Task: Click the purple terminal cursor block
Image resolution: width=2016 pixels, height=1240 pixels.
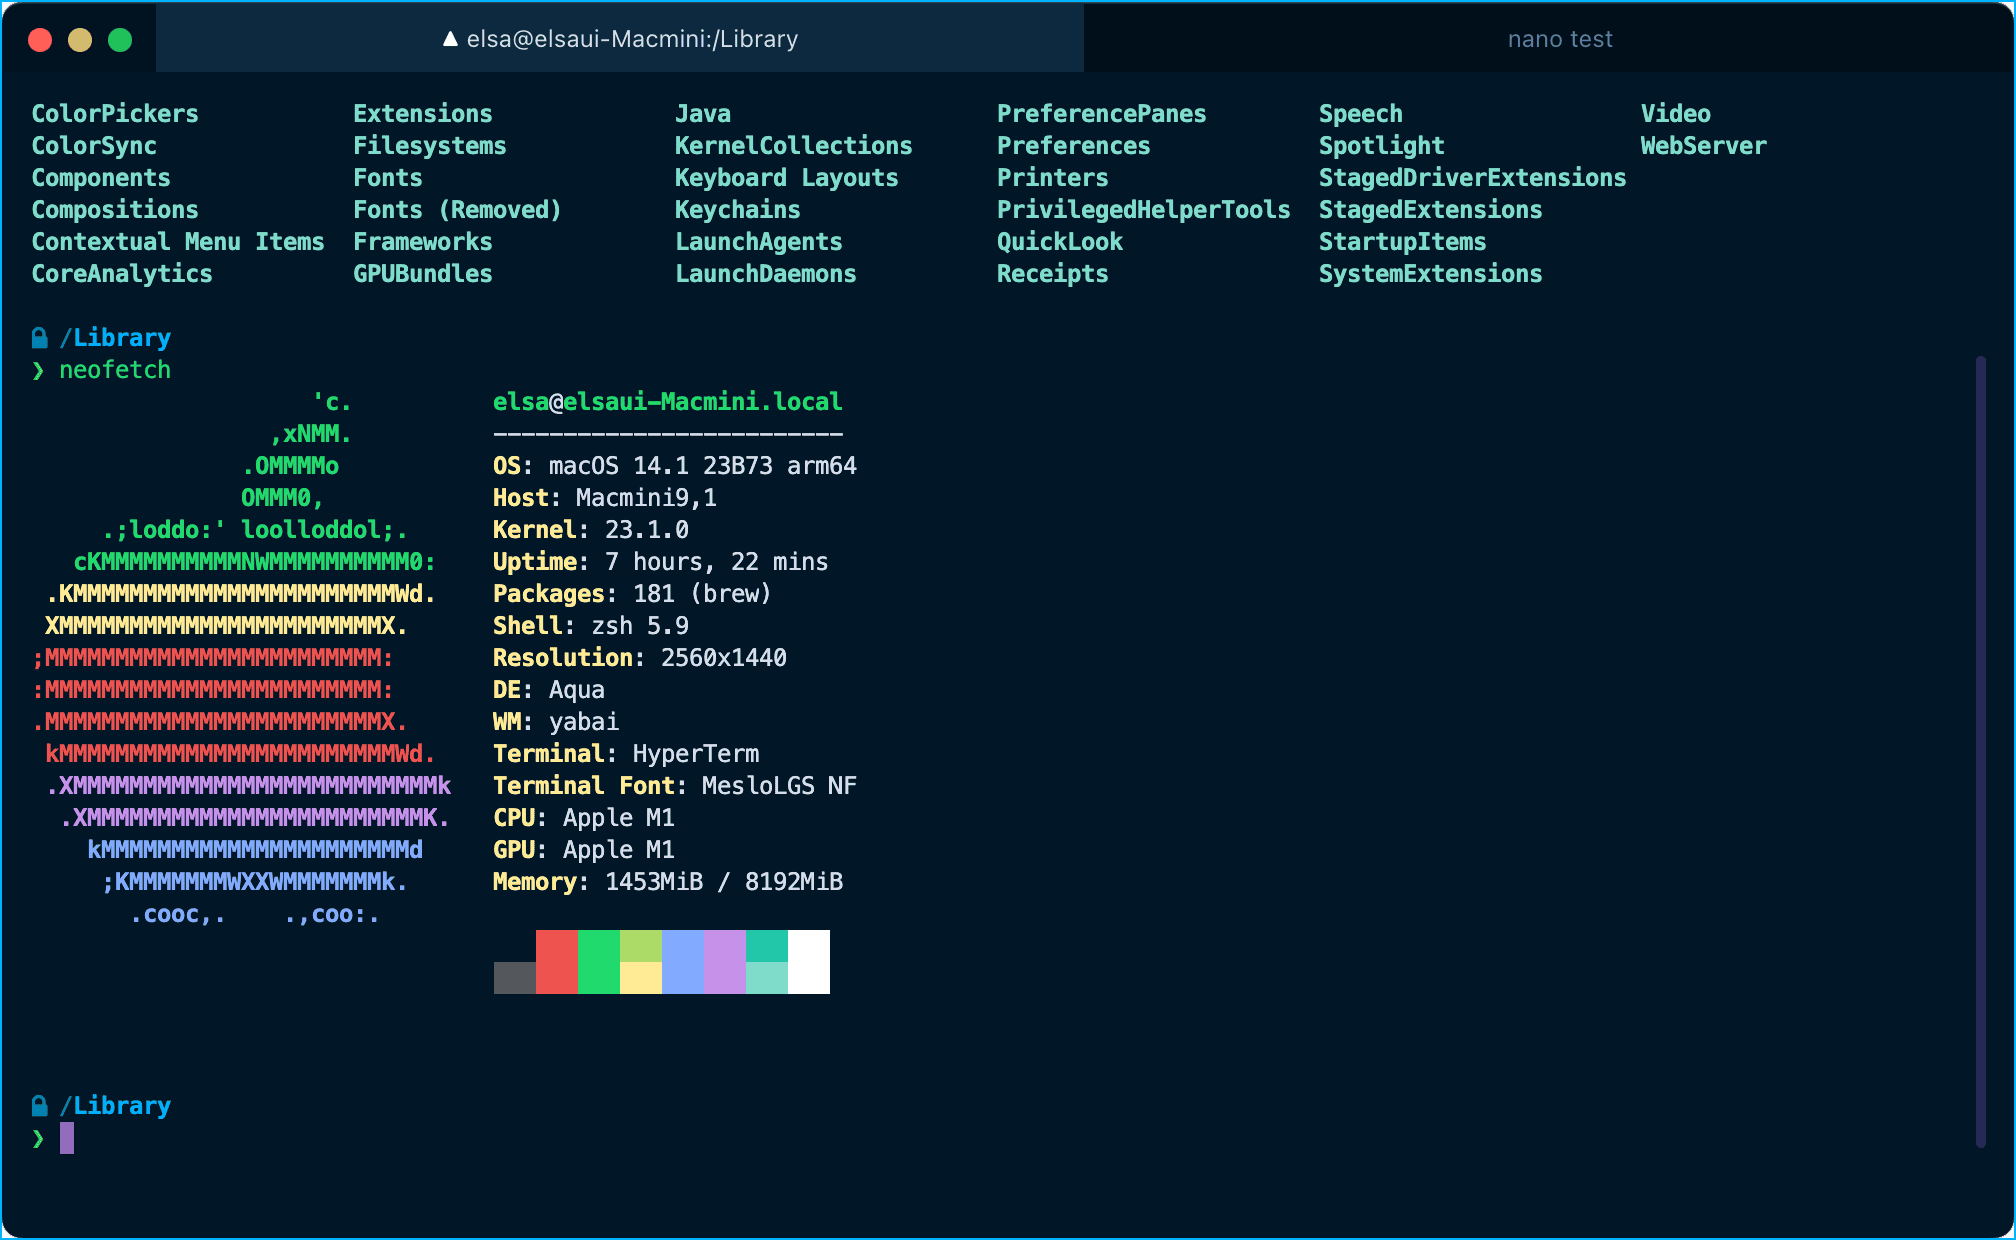Action: click(67, 1138)
